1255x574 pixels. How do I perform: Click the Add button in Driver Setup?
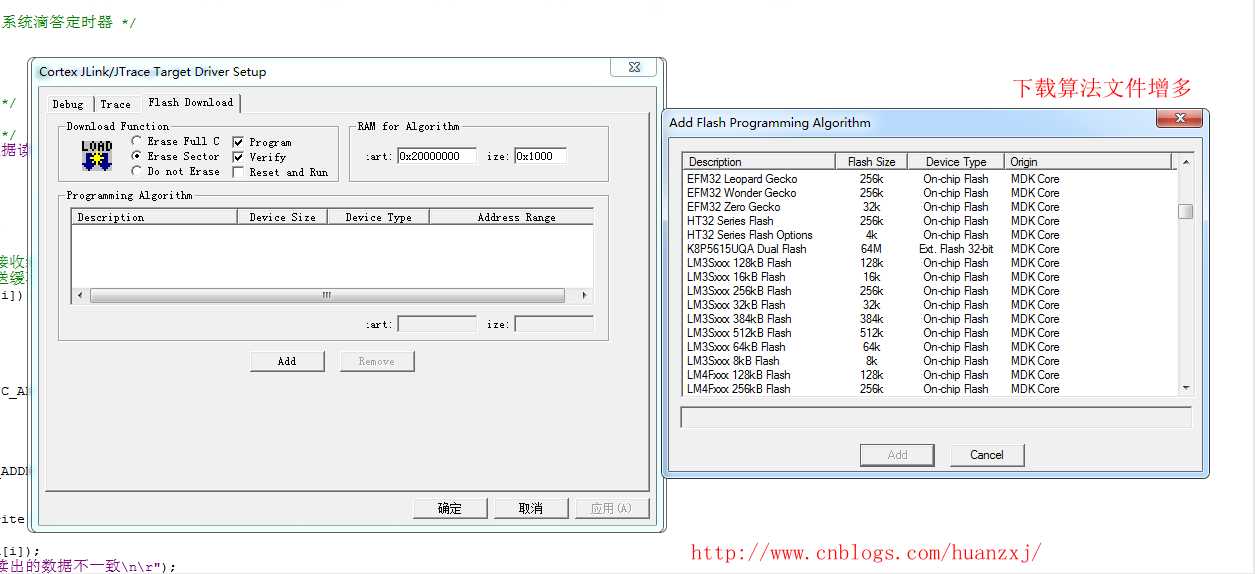287,361
